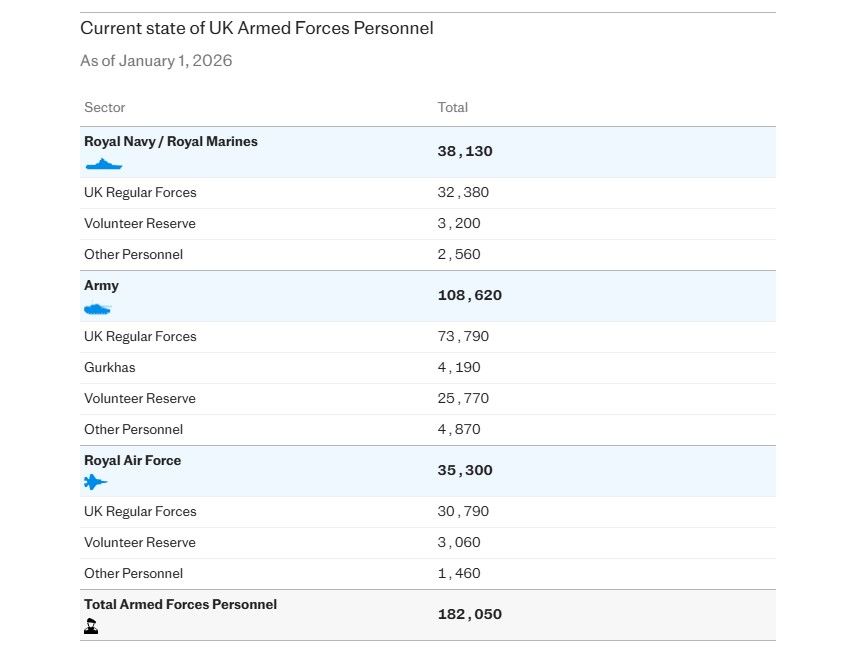Image resolution: width=848 pixels, height=660 pixels.
Task: Click the value 73,790 for Army regular forces
Action: click(x=463, y=336)
